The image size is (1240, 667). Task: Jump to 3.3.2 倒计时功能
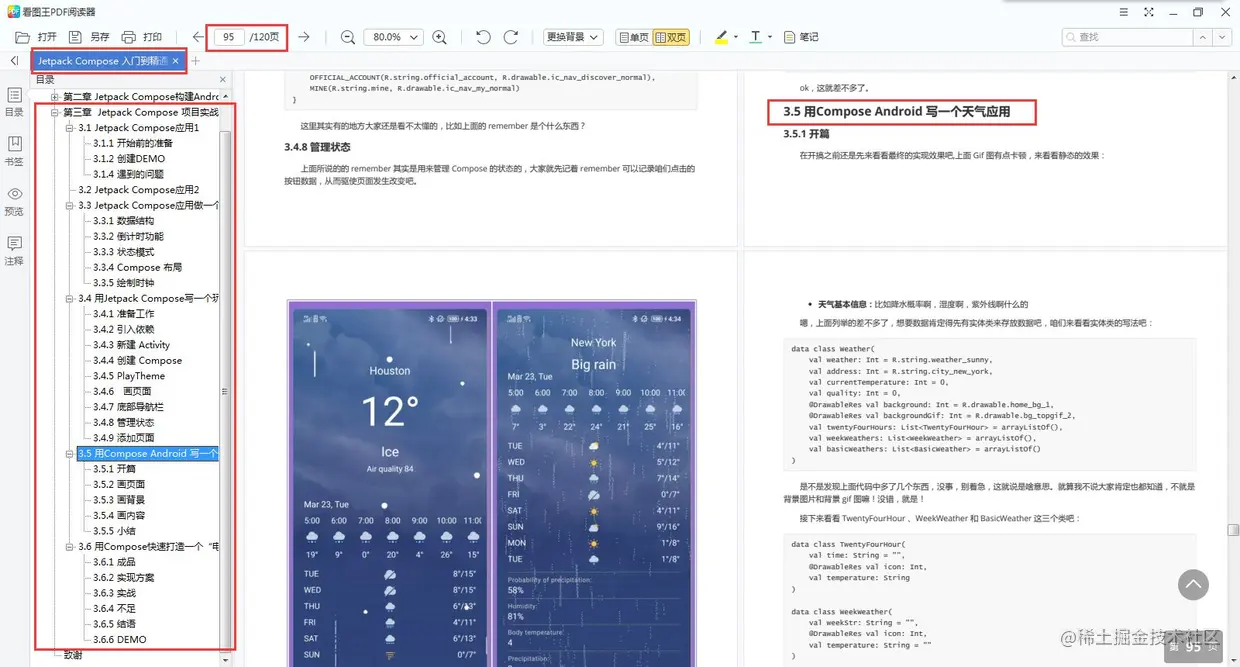point(128,236)
